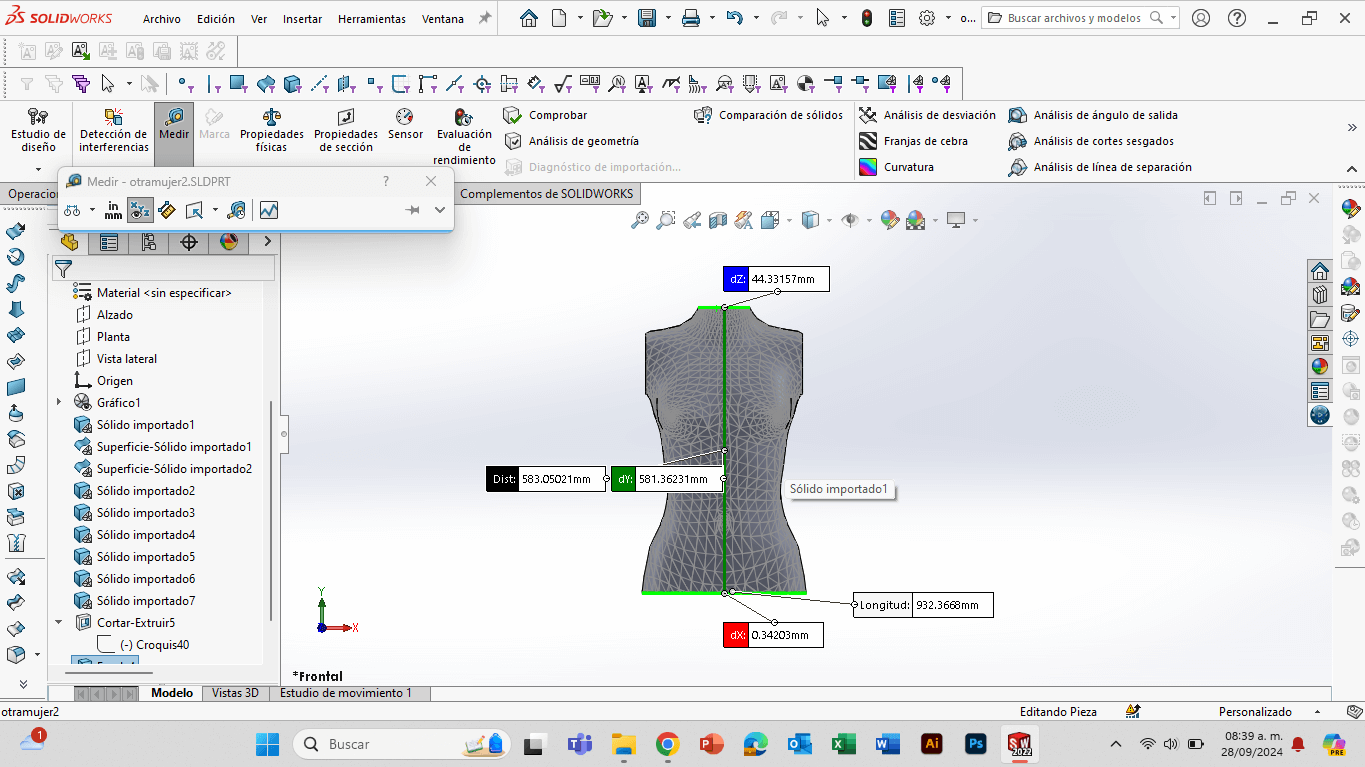1365x767 pixels.
Task: Click create sensor graph icon in Medir dialog
Action: point(268,210)
